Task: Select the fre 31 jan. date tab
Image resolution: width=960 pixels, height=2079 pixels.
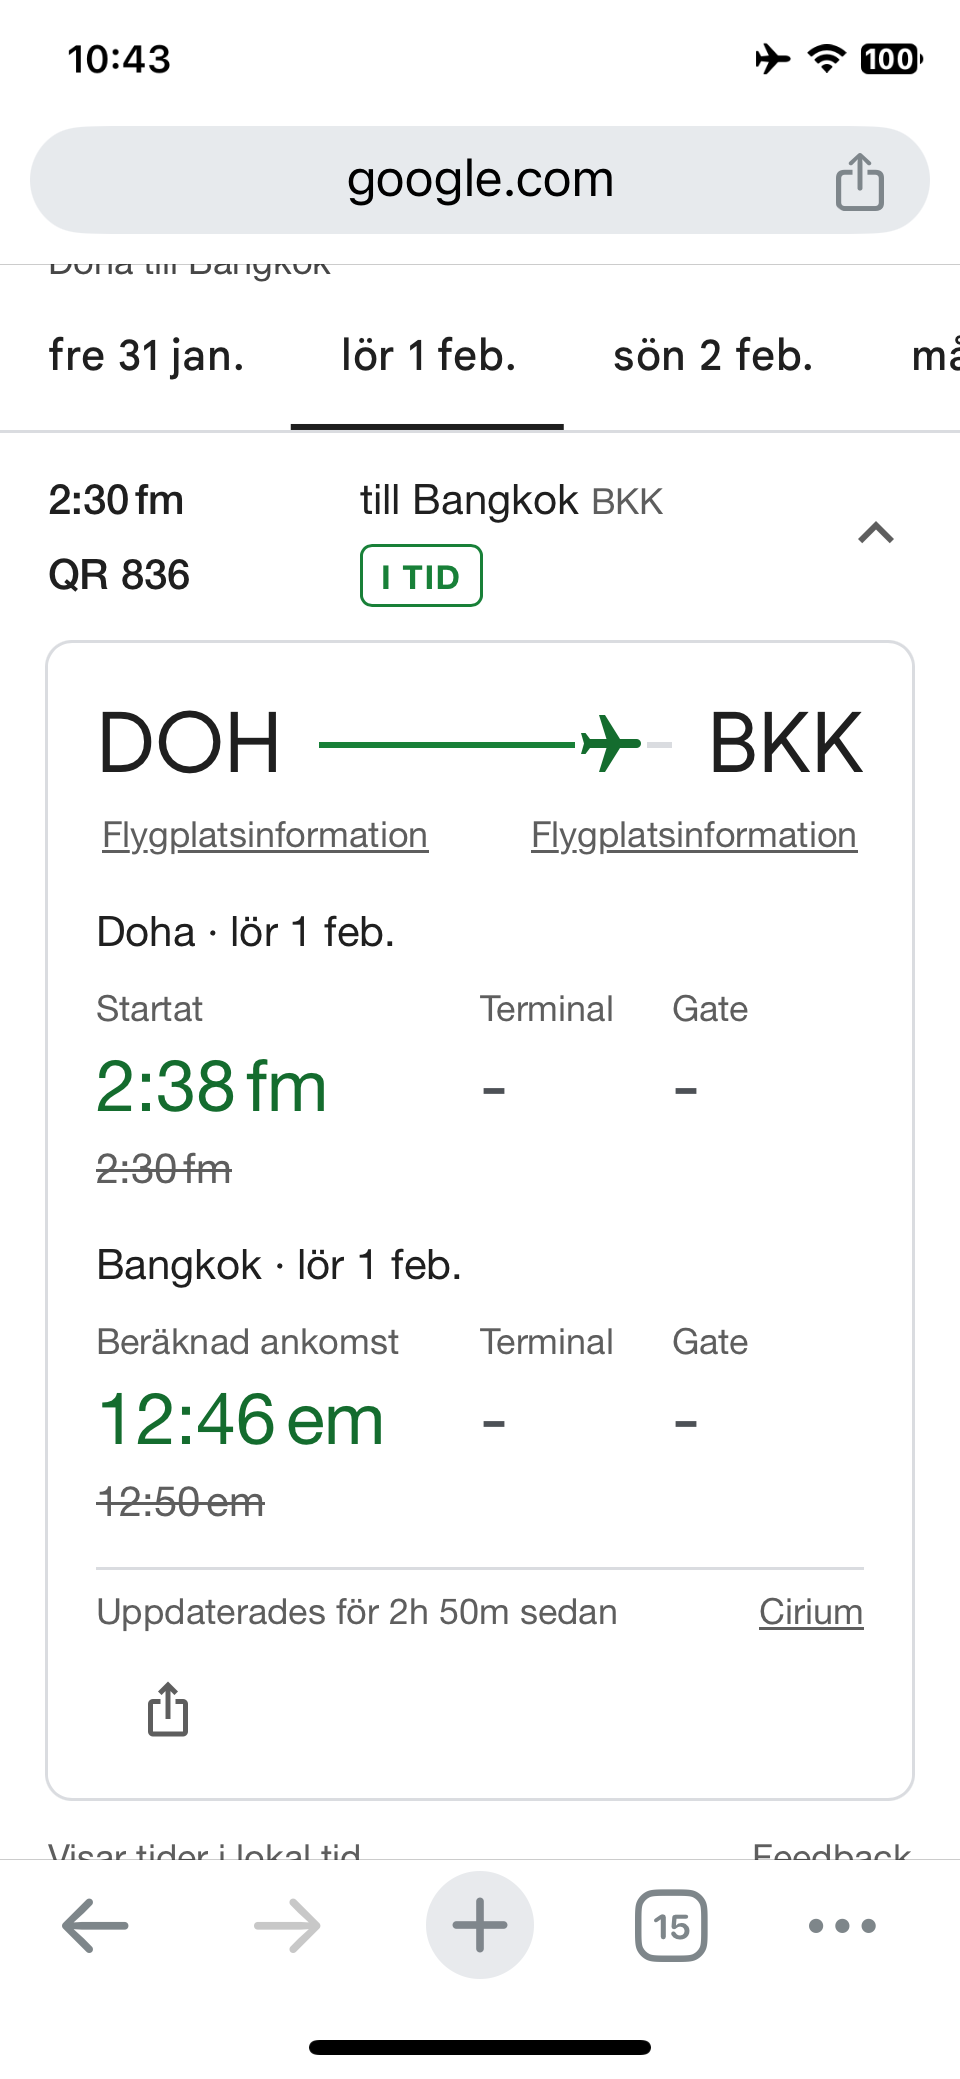Action: 147,356
